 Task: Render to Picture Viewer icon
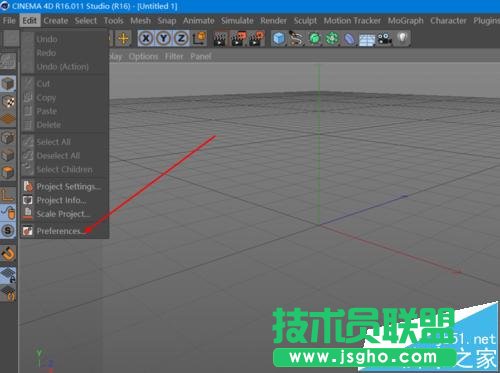(x=238, y=39)
